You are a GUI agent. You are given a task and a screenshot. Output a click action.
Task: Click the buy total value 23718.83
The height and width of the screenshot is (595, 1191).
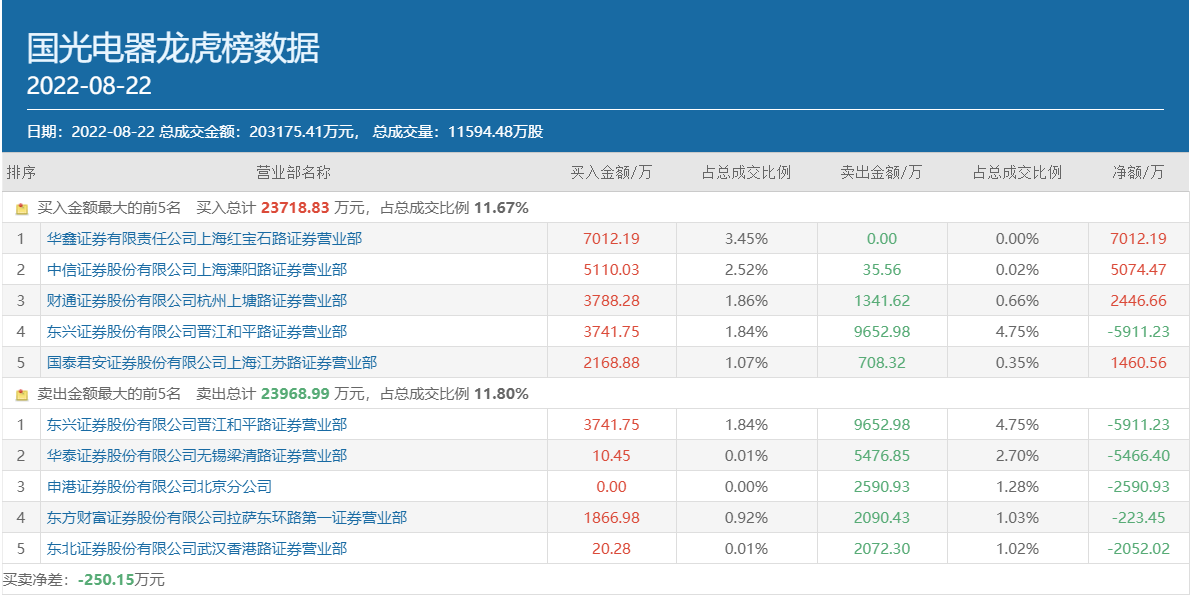295,209
